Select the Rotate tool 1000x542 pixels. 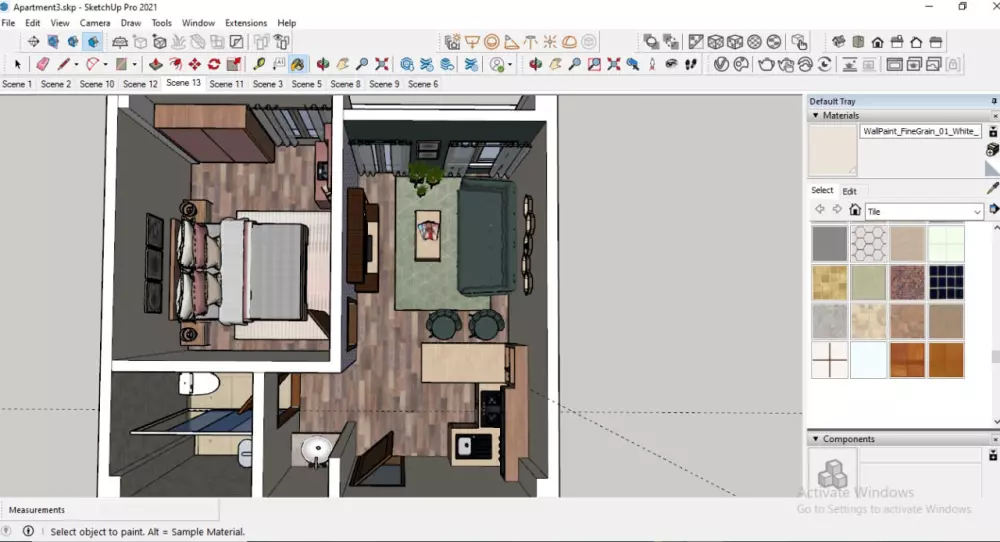(x=214, y=64)
